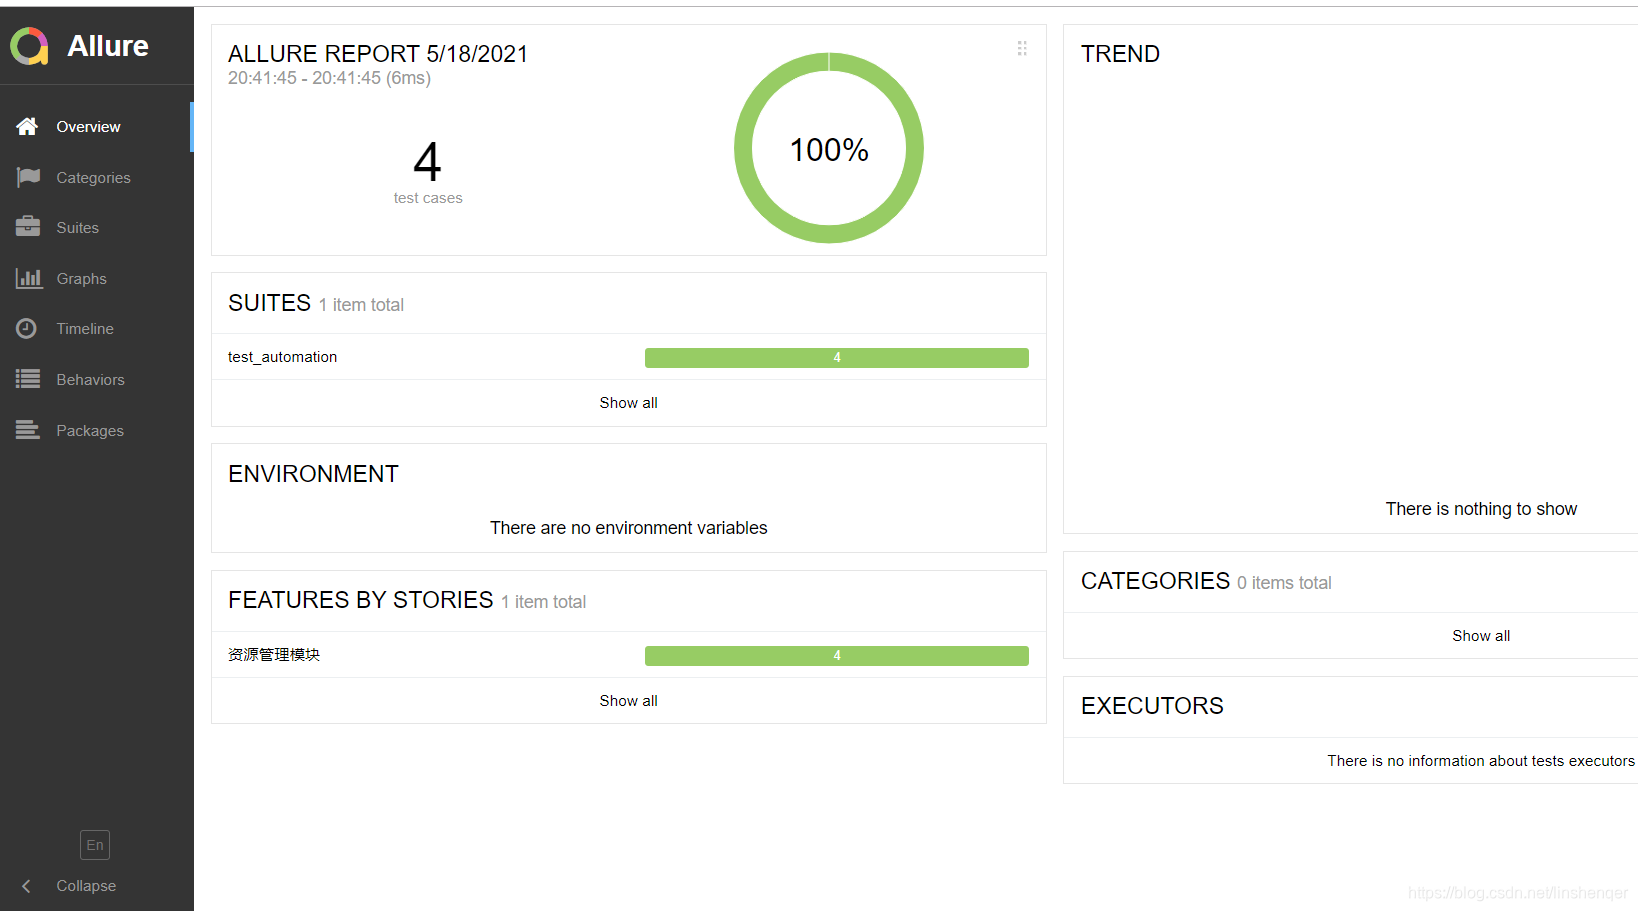The height and width of the screenshot is (911, 1638).
Task: Click 'There are no environment variables' text
Action: [628, 528]
